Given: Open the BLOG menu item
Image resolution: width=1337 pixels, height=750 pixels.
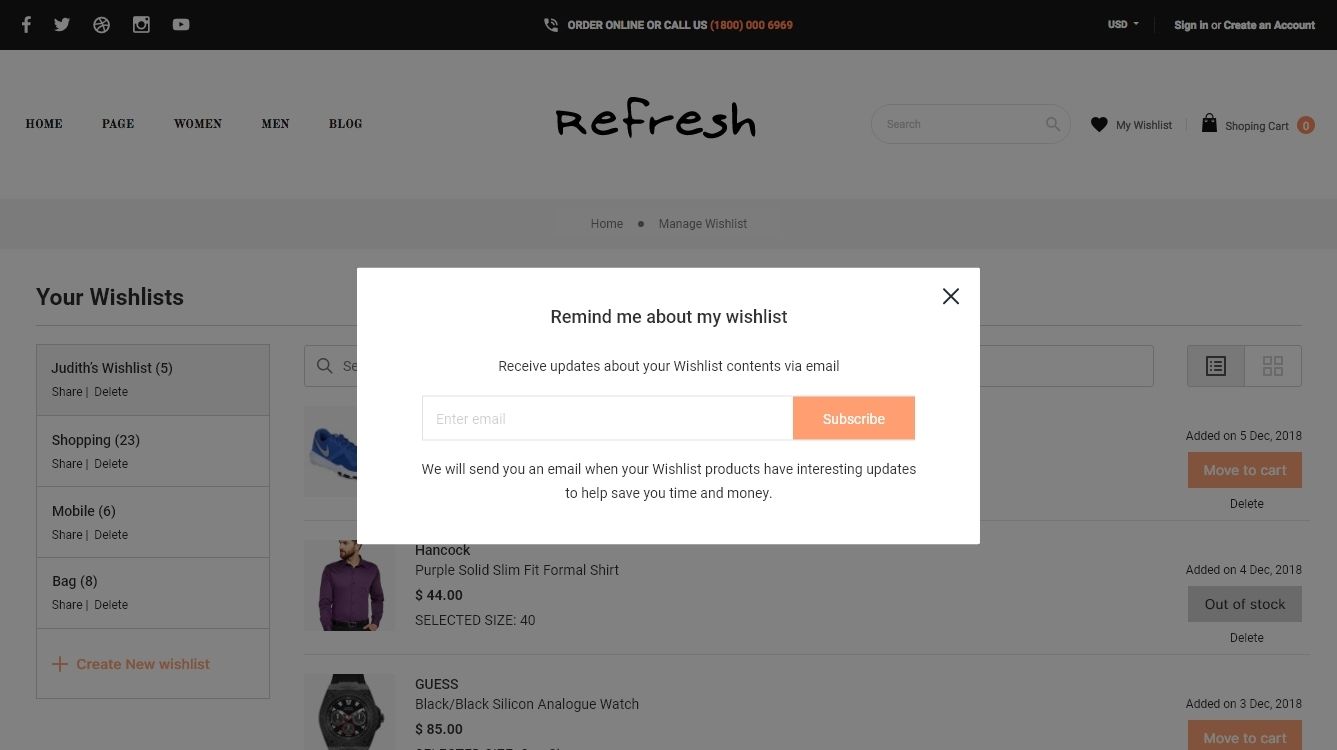Looking at the screenshot, I should tap(346, 124).
